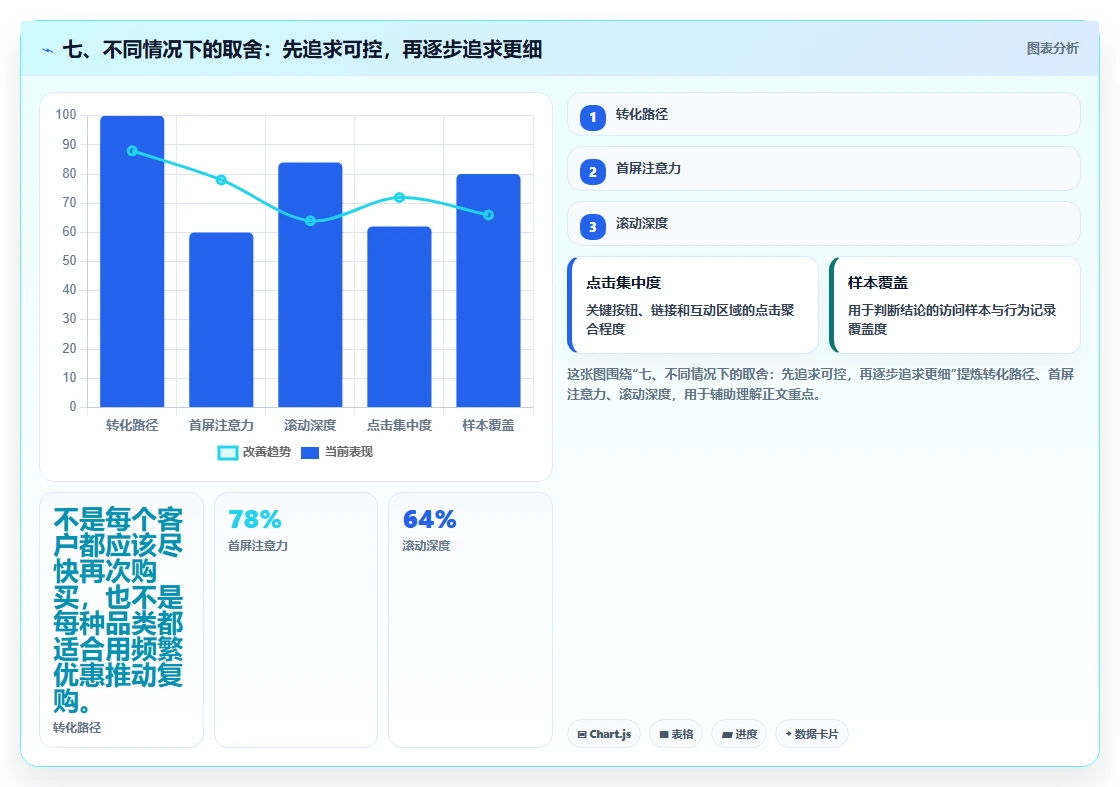Click the 64% value in the stat card
The image size is (1120, 787).
(429, 519)
